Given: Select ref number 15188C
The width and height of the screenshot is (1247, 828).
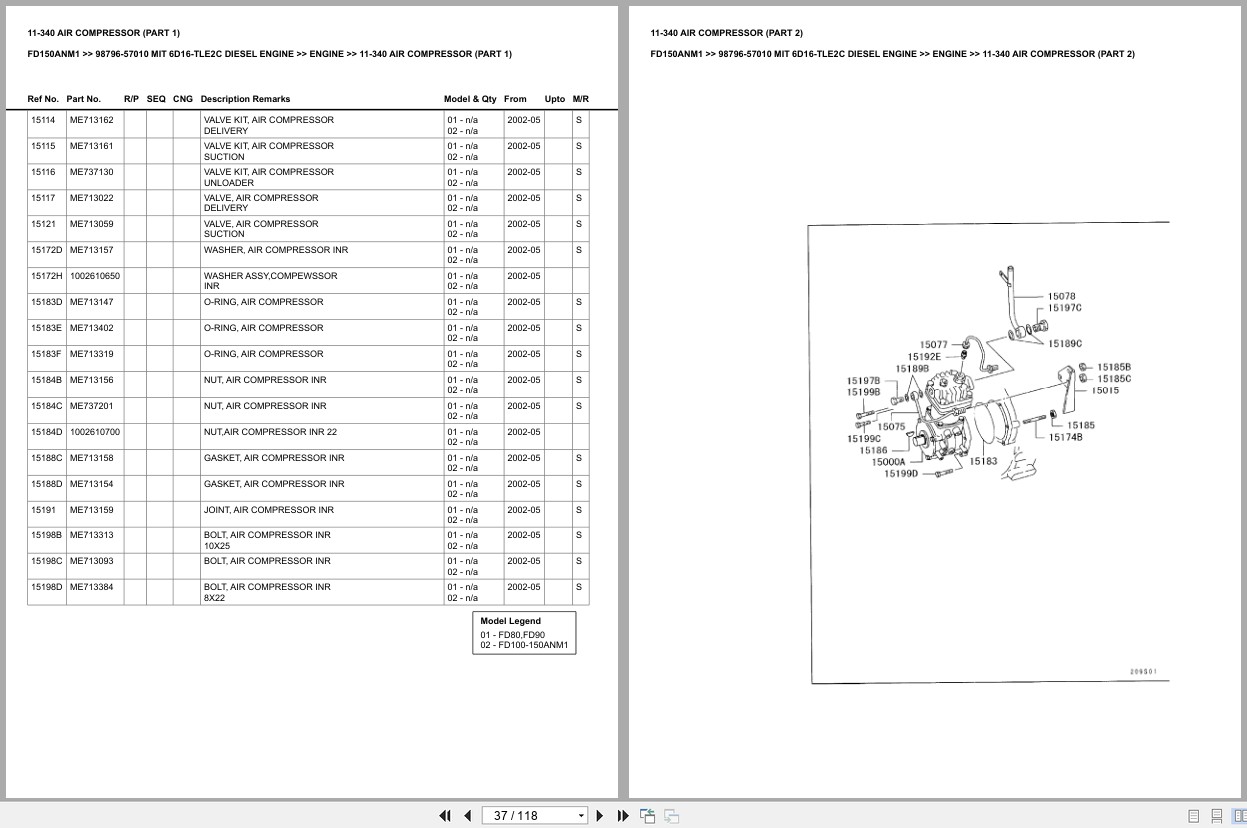Looking at the screenshot, I should (47, 458).
